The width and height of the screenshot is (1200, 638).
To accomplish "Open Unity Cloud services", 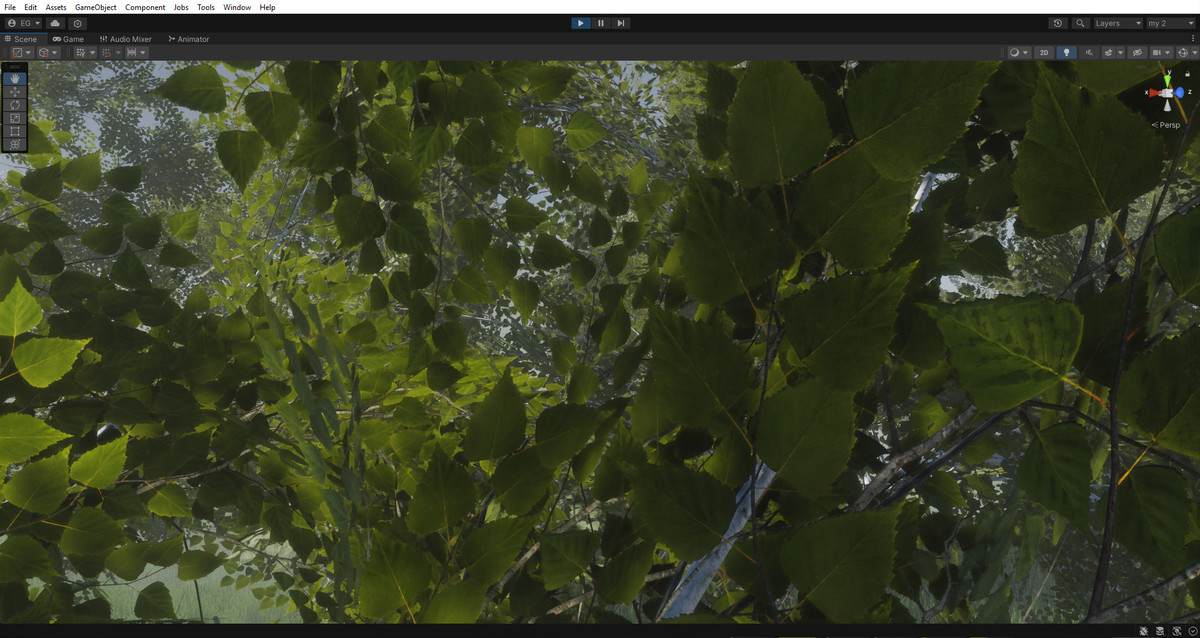I will click(x=54, y=23).
